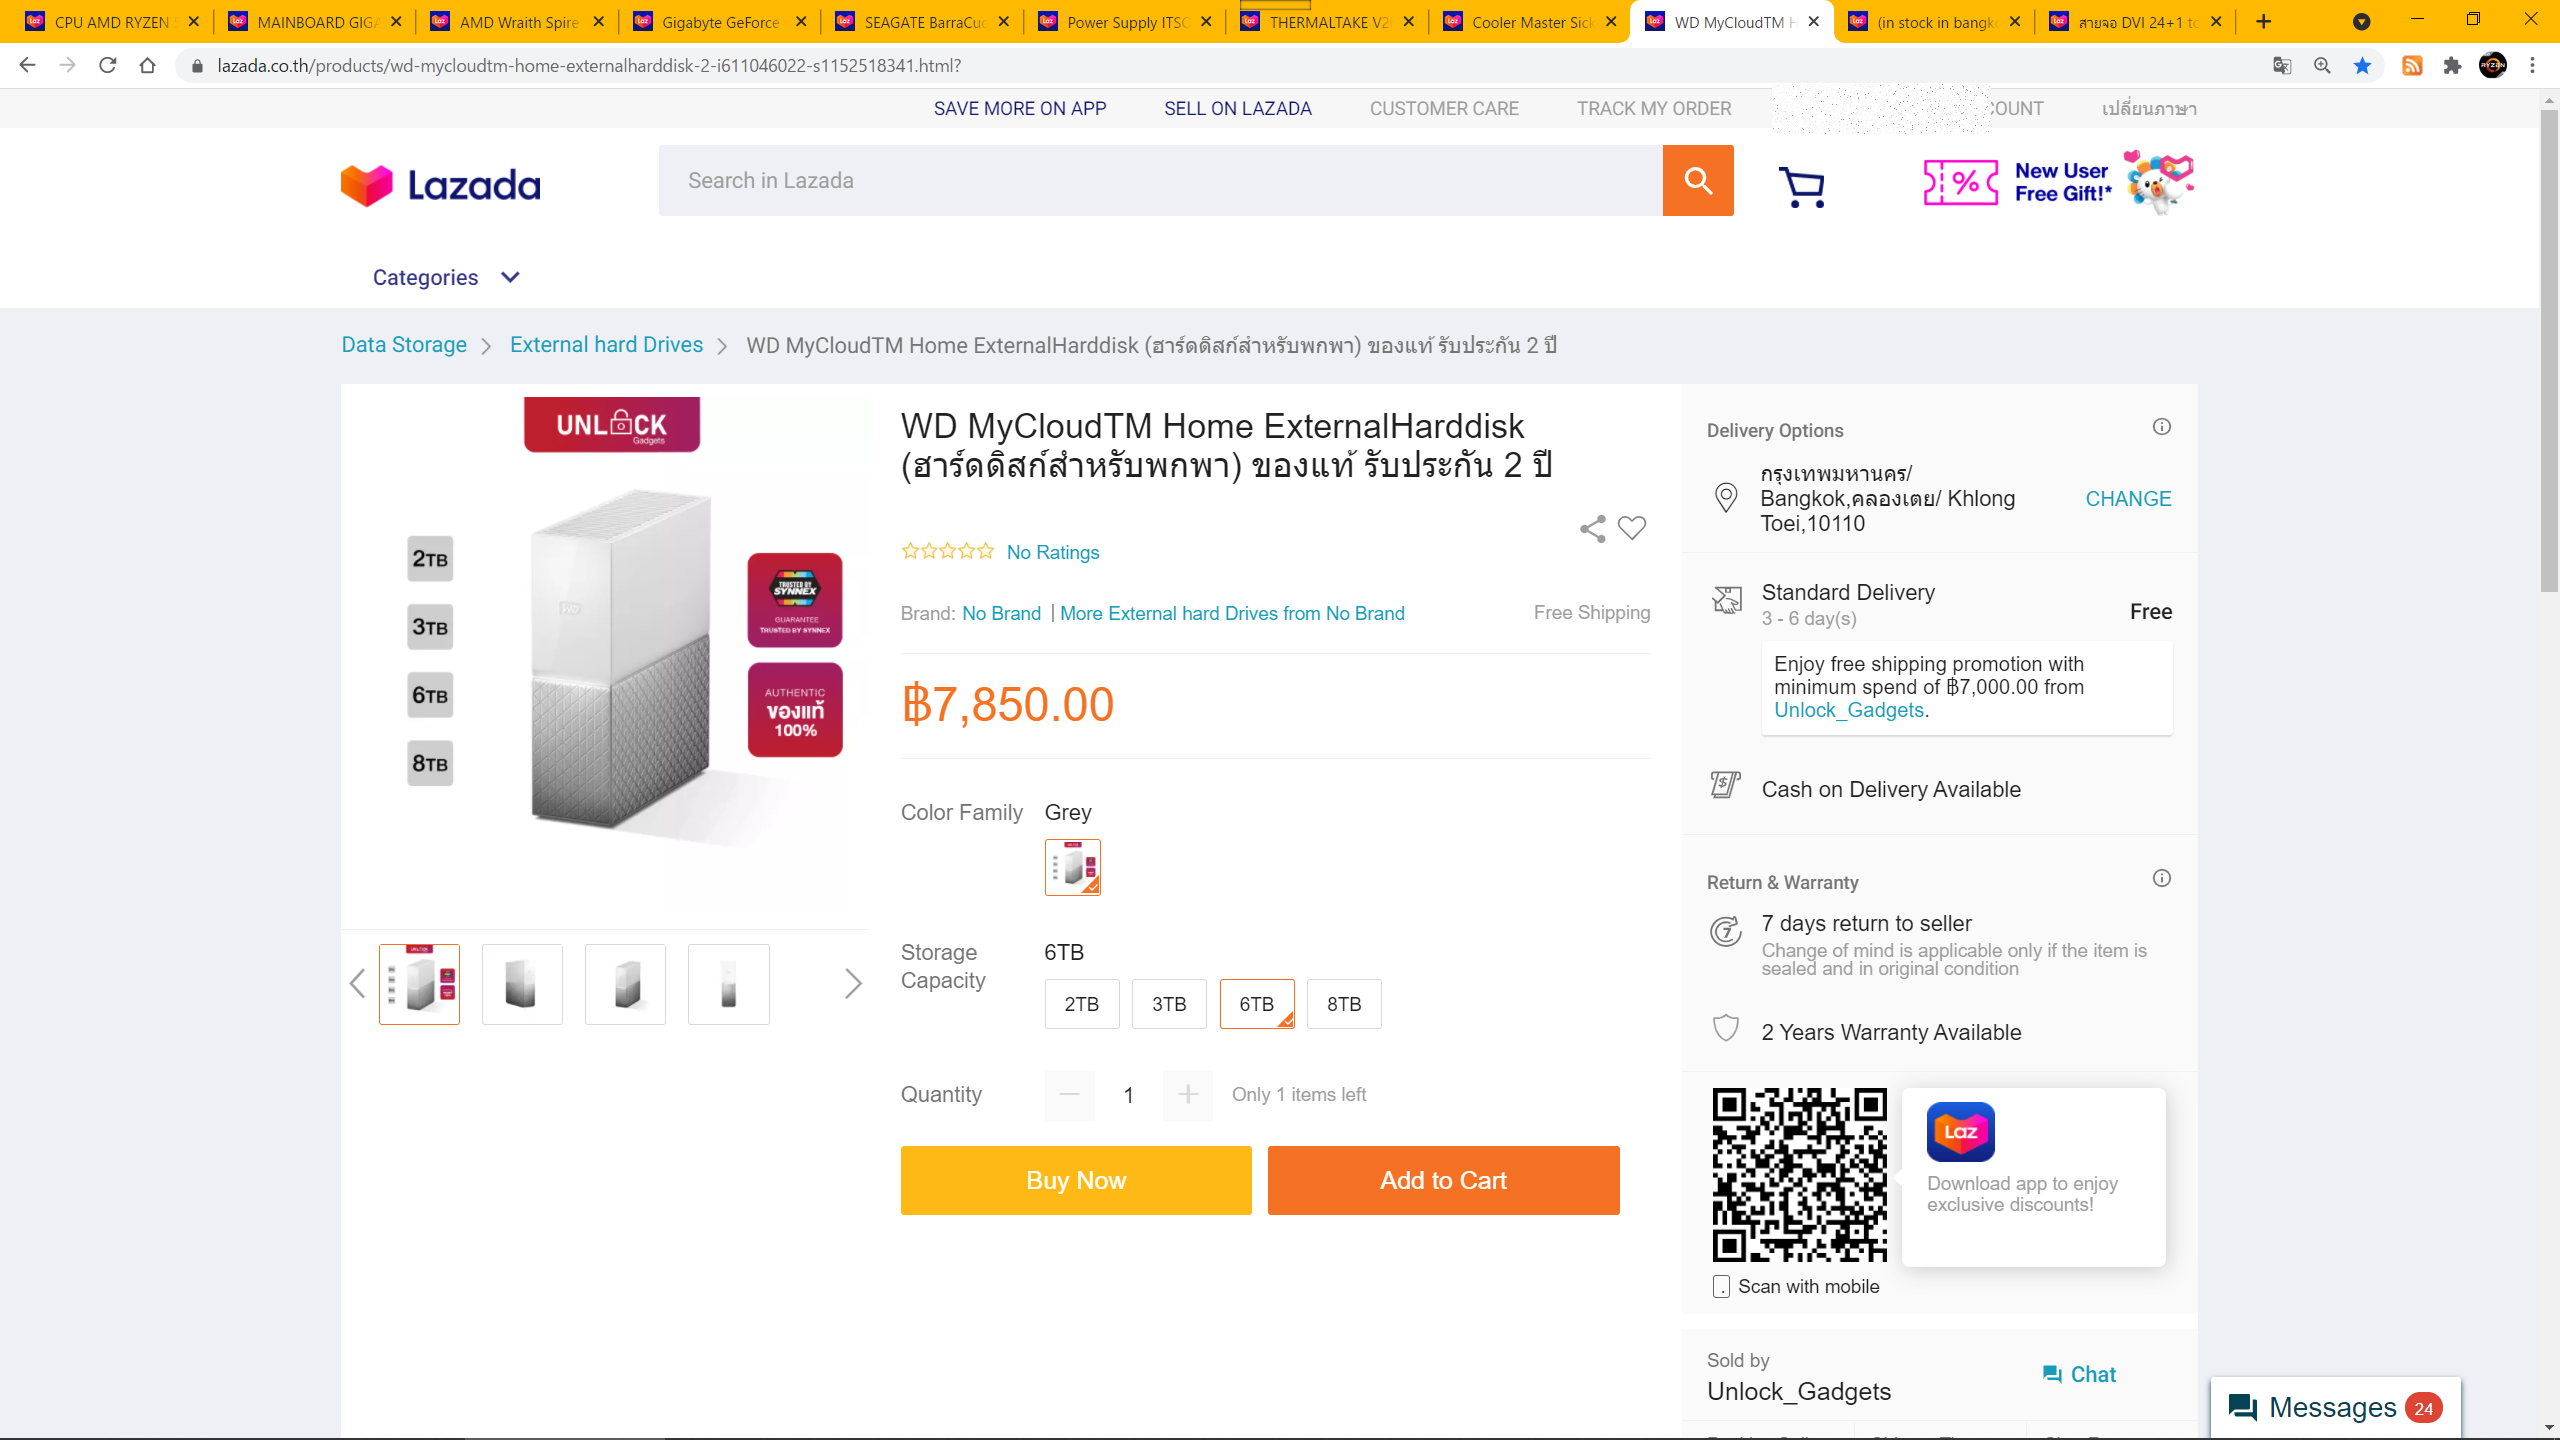Viewport: 2560px width, 1440px height.
Task: Open the Messages panel
Action: [2336, 1408]
